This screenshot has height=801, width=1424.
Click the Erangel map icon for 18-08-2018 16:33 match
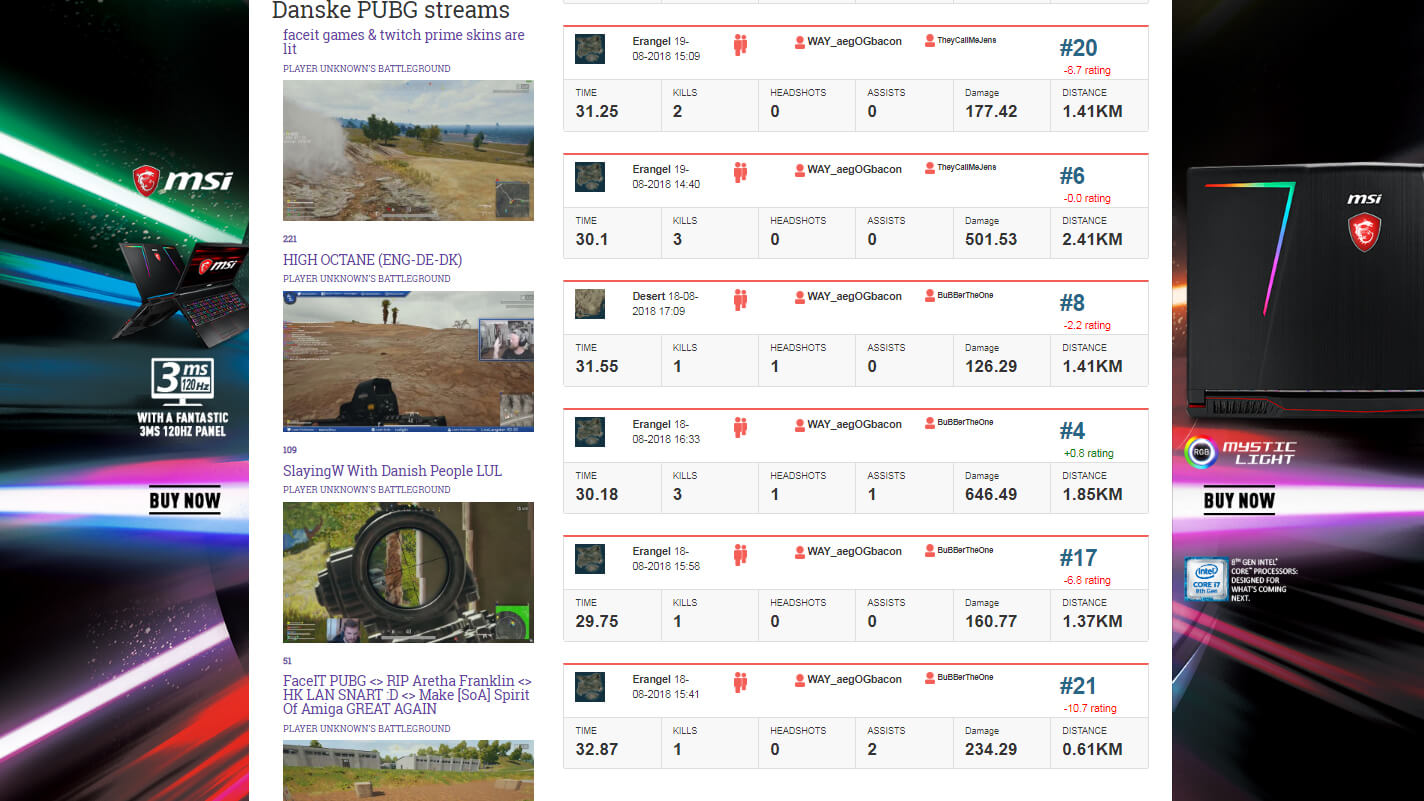(590, 432)
